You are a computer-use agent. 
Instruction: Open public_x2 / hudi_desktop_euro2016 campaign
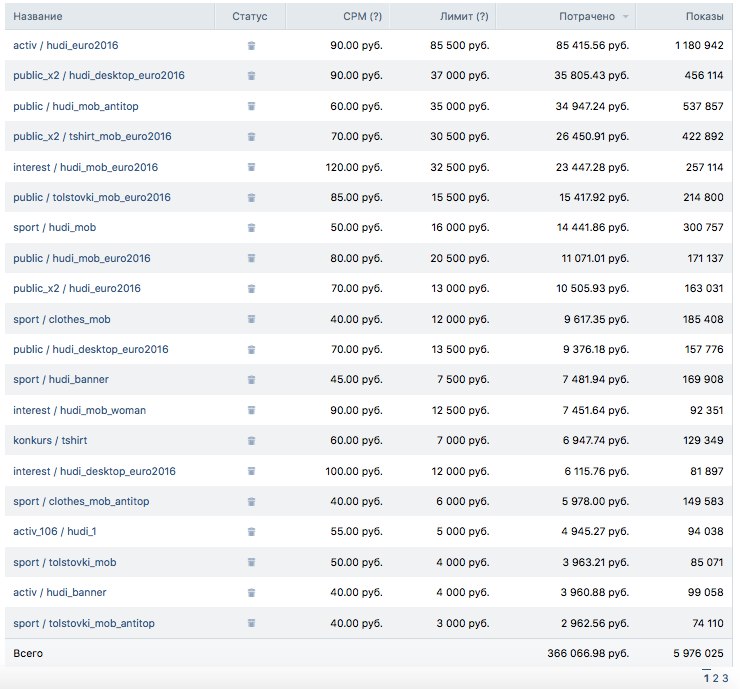(x=99, y=76)
